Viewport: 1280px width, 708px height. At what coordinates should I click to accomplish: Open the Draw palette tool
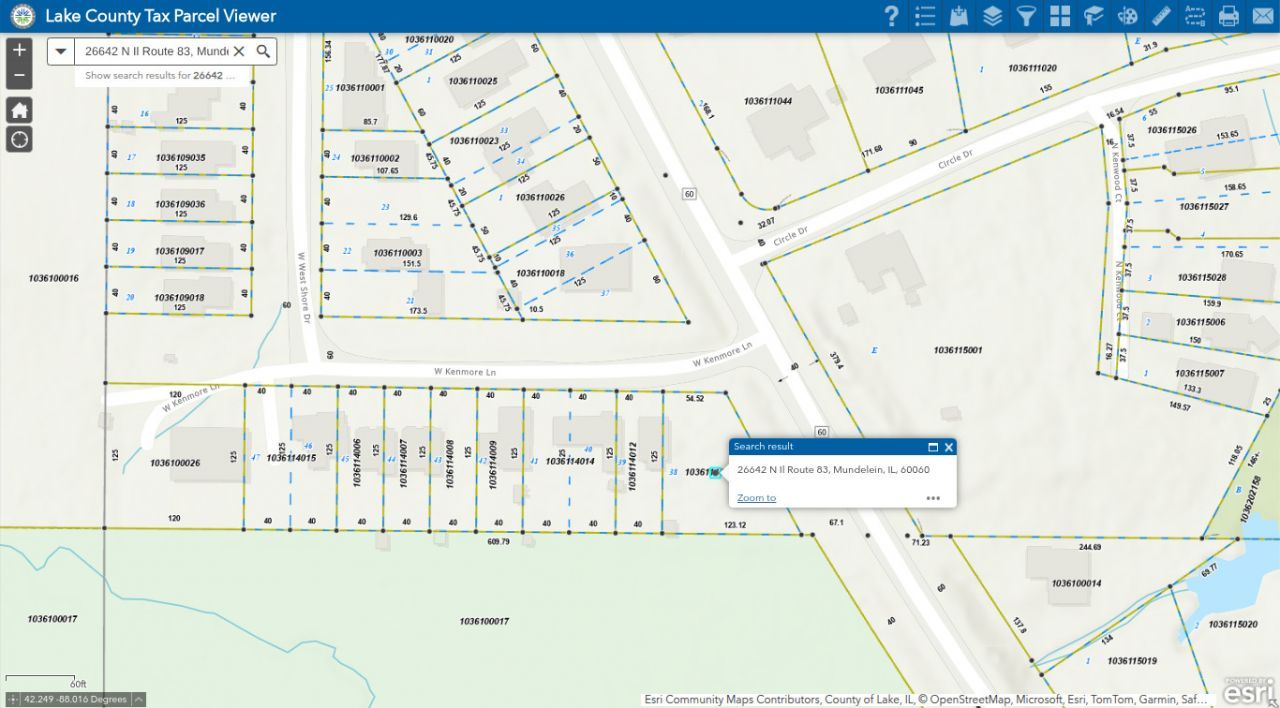click(1127, 16)
